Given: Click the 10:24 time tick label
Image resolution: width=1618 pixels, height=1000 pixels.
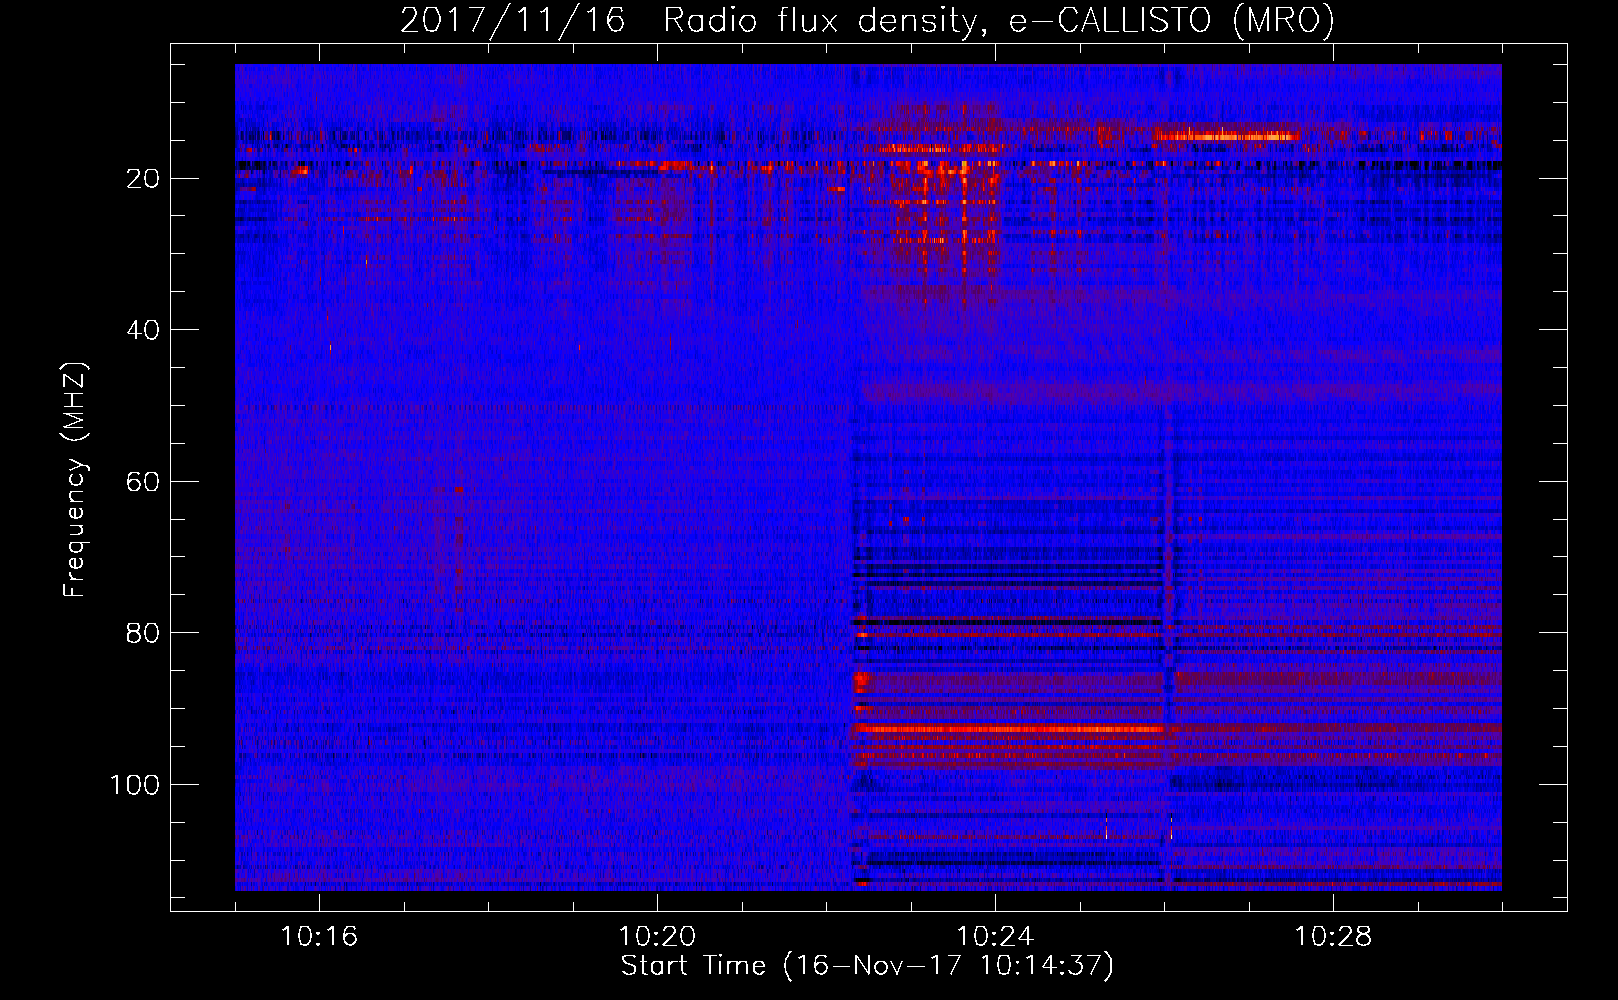Looking at the screenshot, I should [995, 937].
